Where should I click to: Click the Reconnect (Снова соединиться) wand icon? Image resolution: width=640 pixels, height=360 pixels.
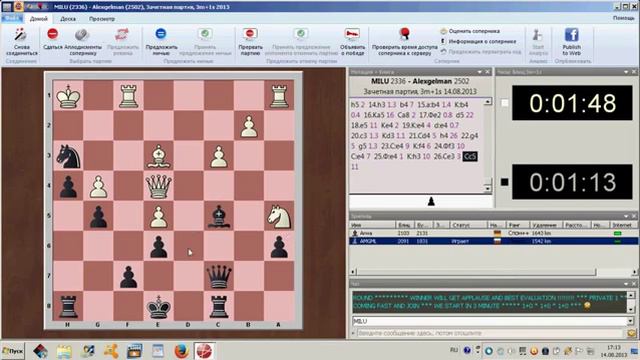[x=21, y=35]
